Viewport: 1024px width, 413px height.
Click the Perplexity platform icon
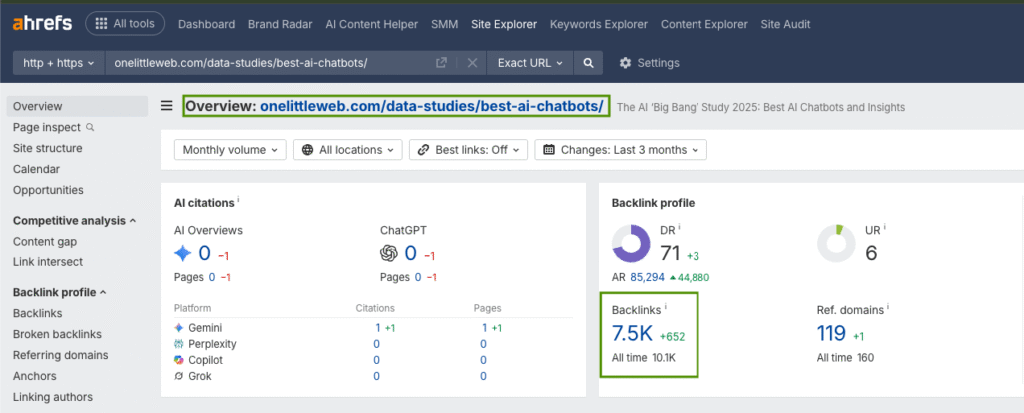point(178,344)
